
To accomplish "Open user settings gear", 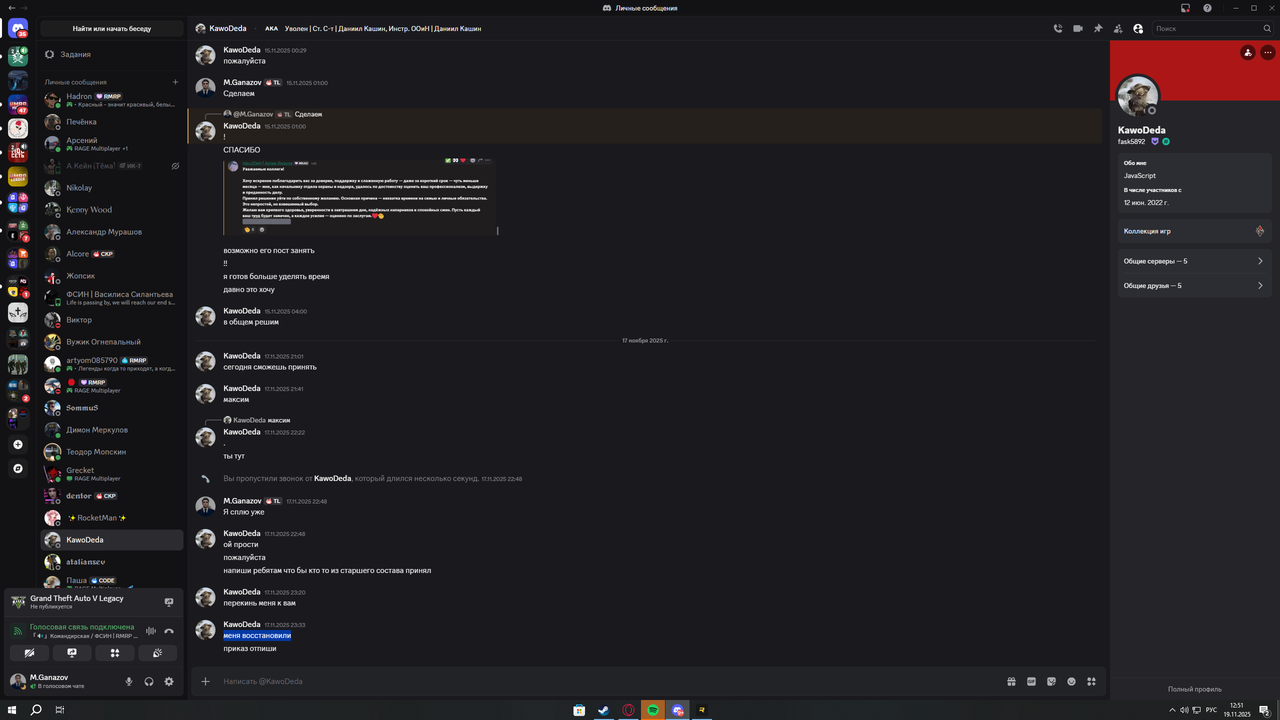I will click(169, 682).
